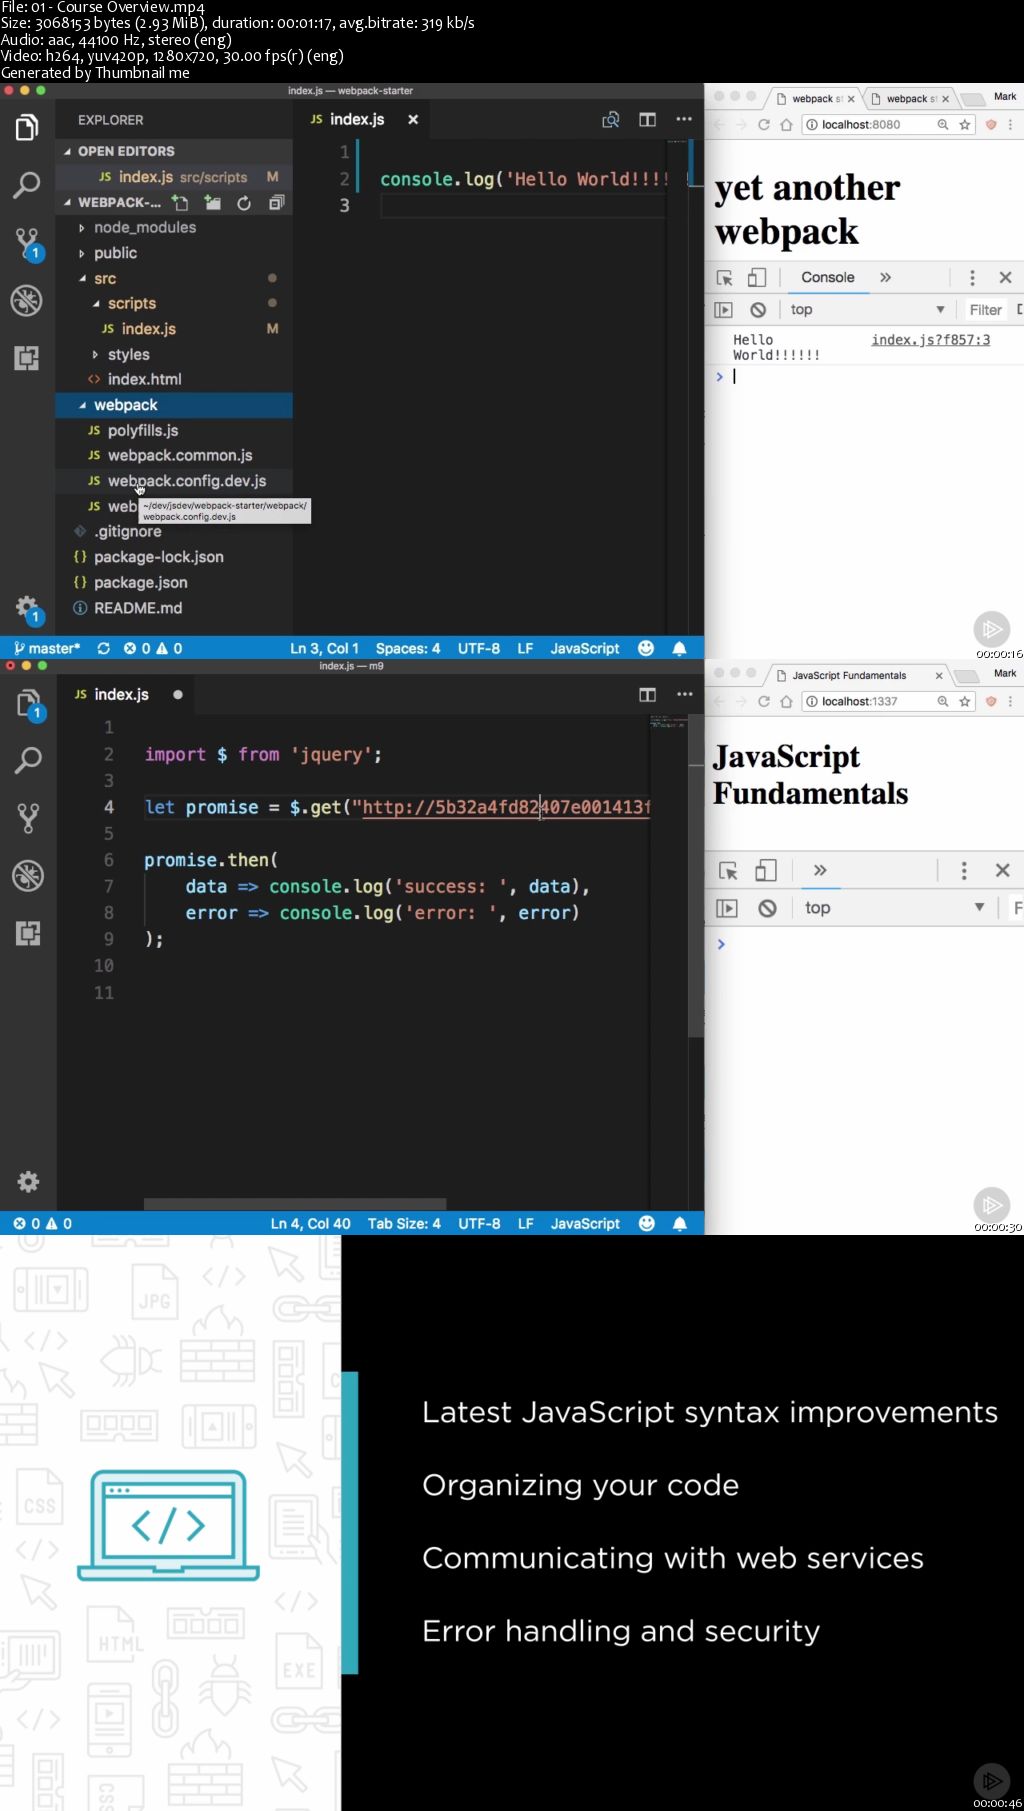The width and height of the screenshot is (1024, 1811).
Task: Show more DevTools tabs in localhost:1337 window
Action: pos(820,870)
